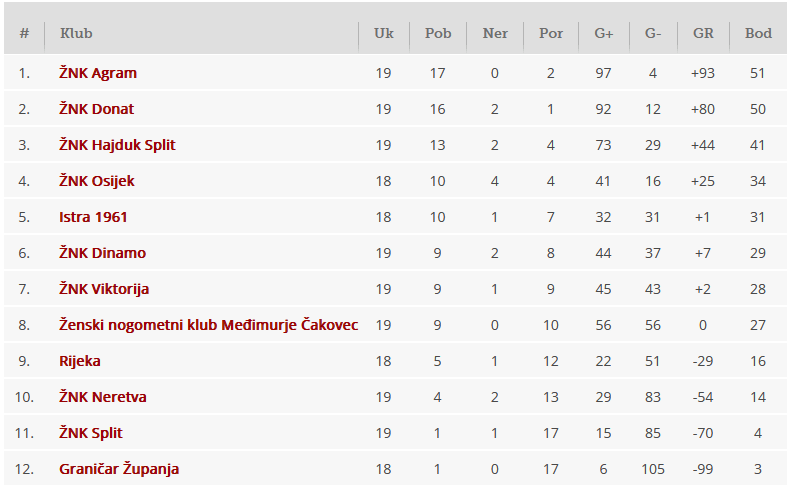Select ŽNK Split in the table
Viewport: 788px width, 487px height.
click(91, 433)
